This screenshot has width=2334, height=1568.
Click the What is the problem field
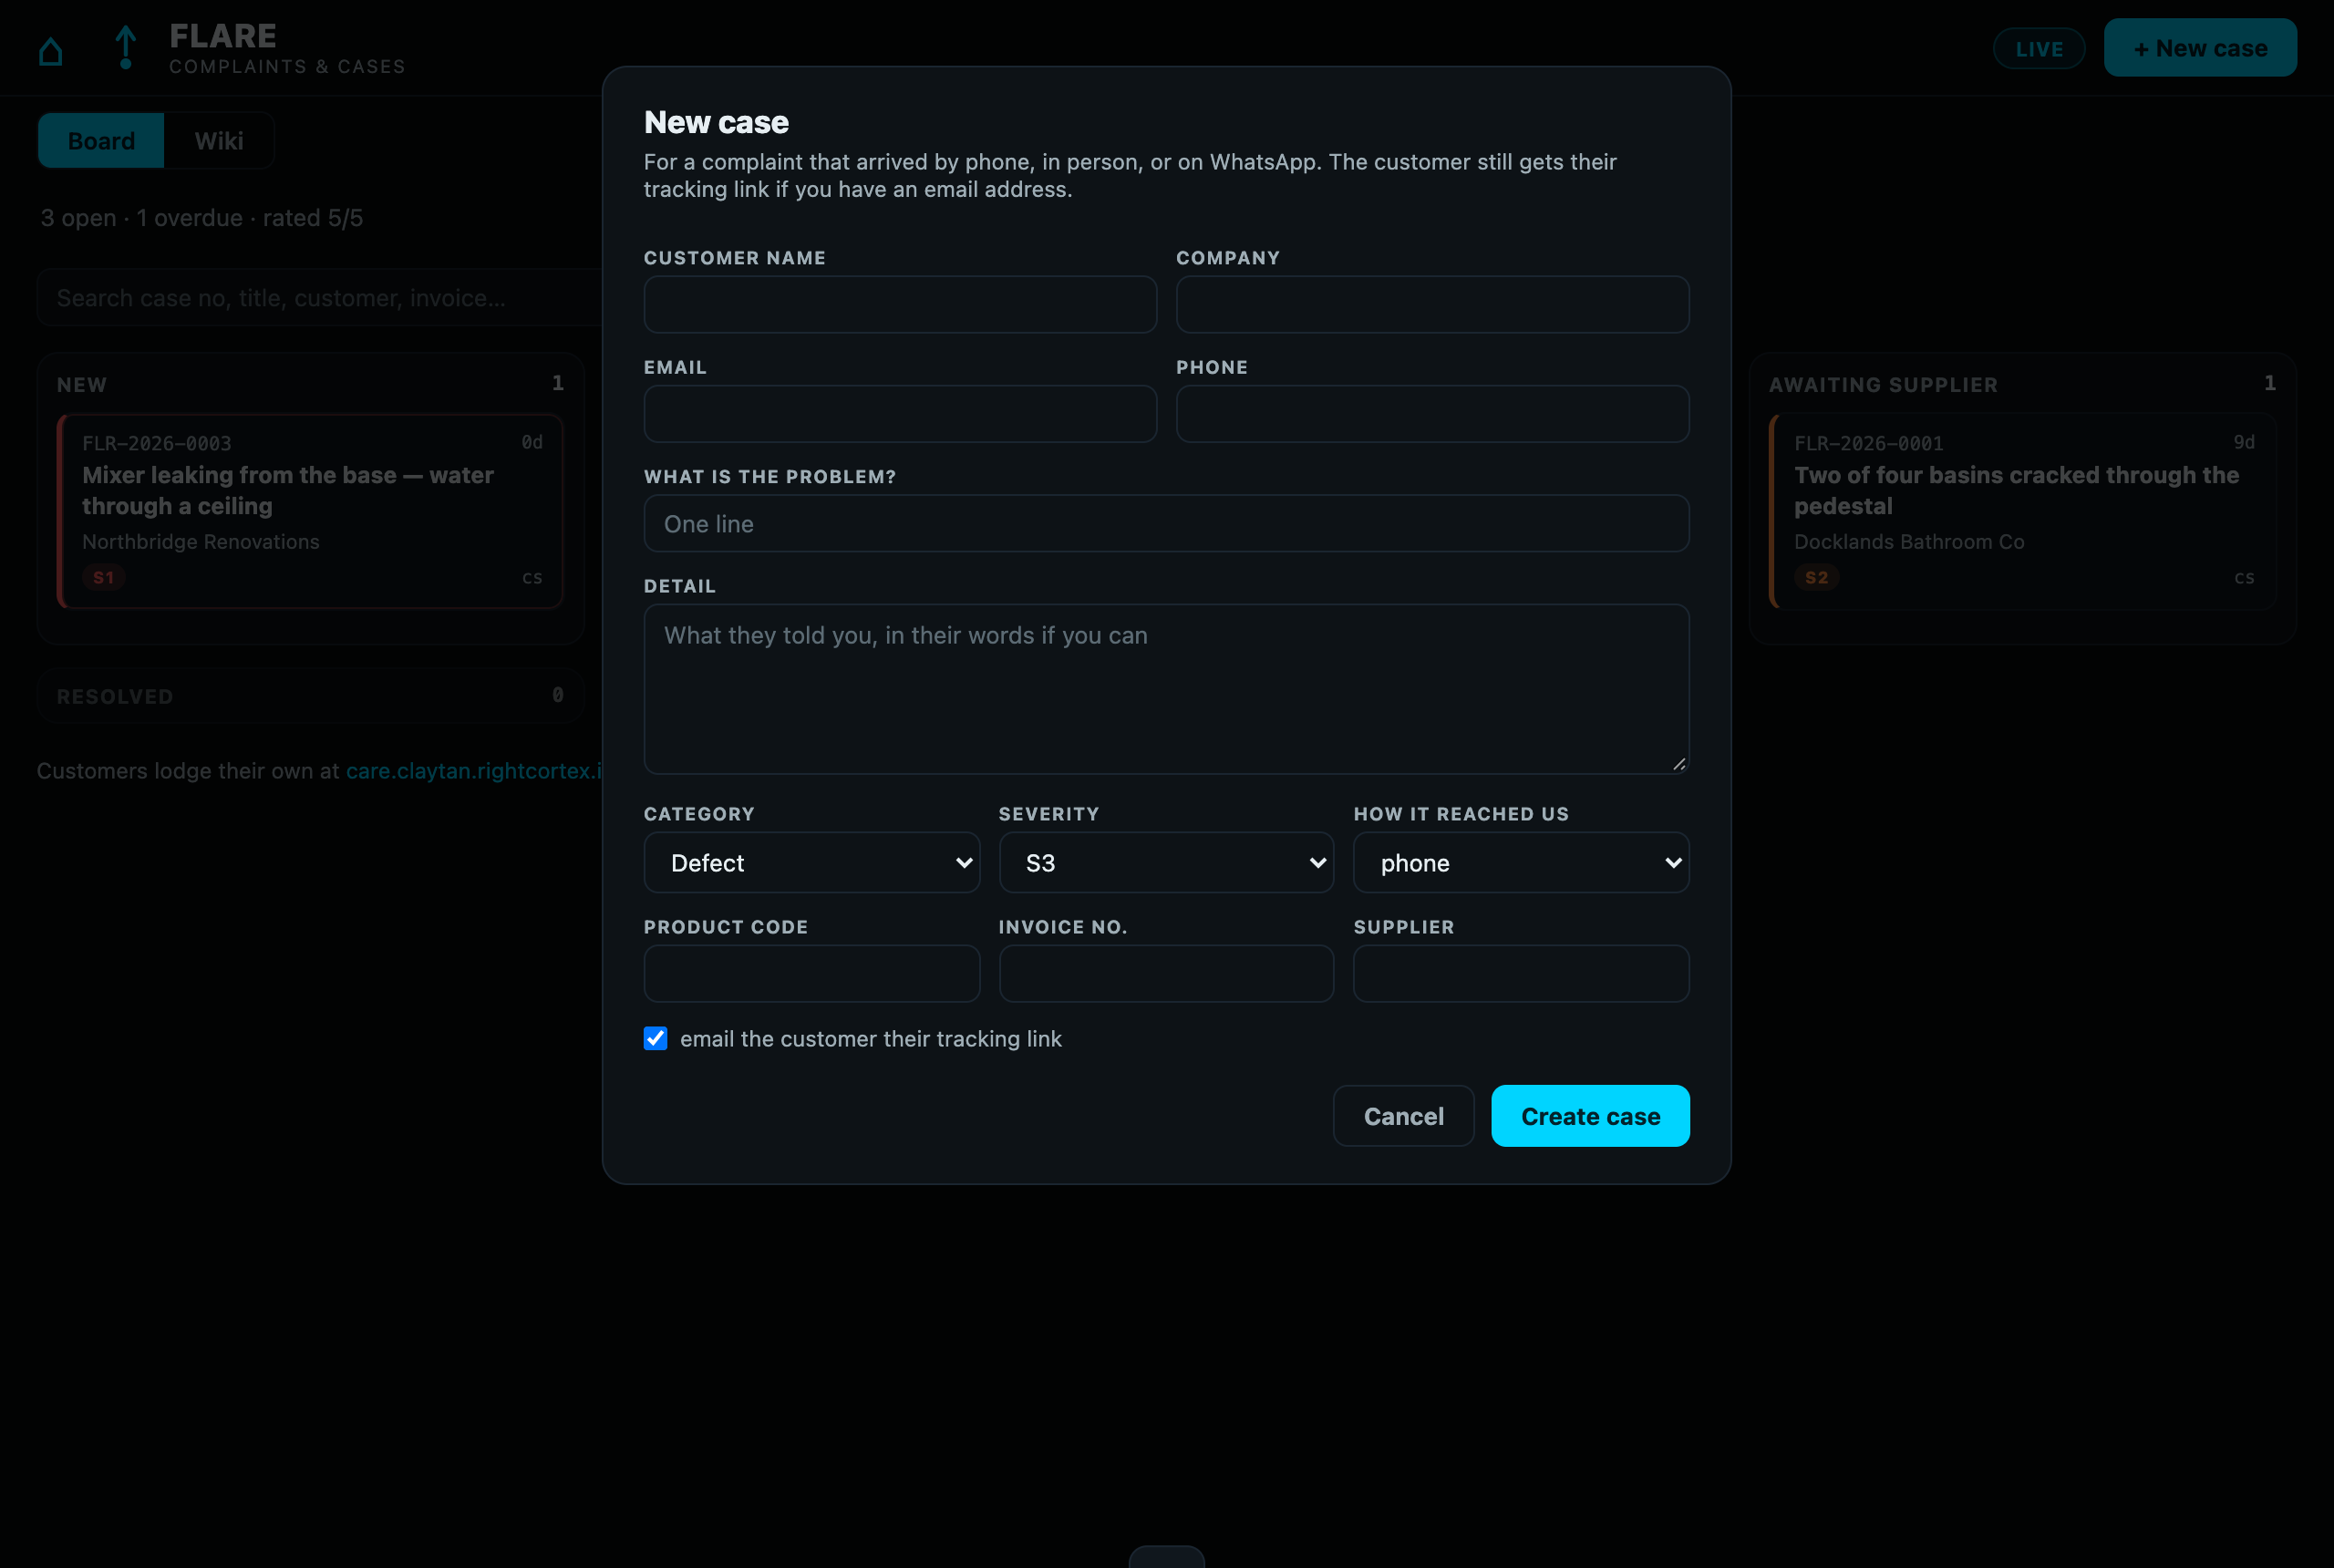click(1166, 523)
